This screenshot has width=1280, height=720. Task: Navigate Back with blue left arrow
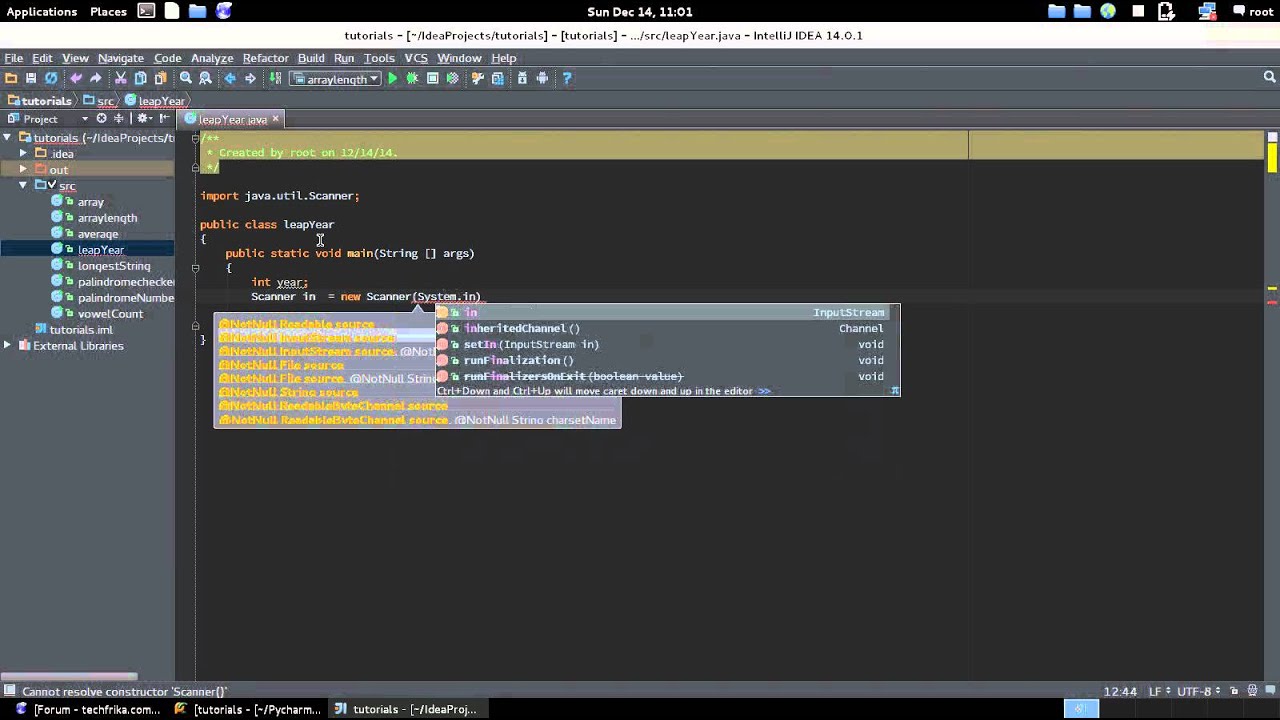(x=230, y=78)
